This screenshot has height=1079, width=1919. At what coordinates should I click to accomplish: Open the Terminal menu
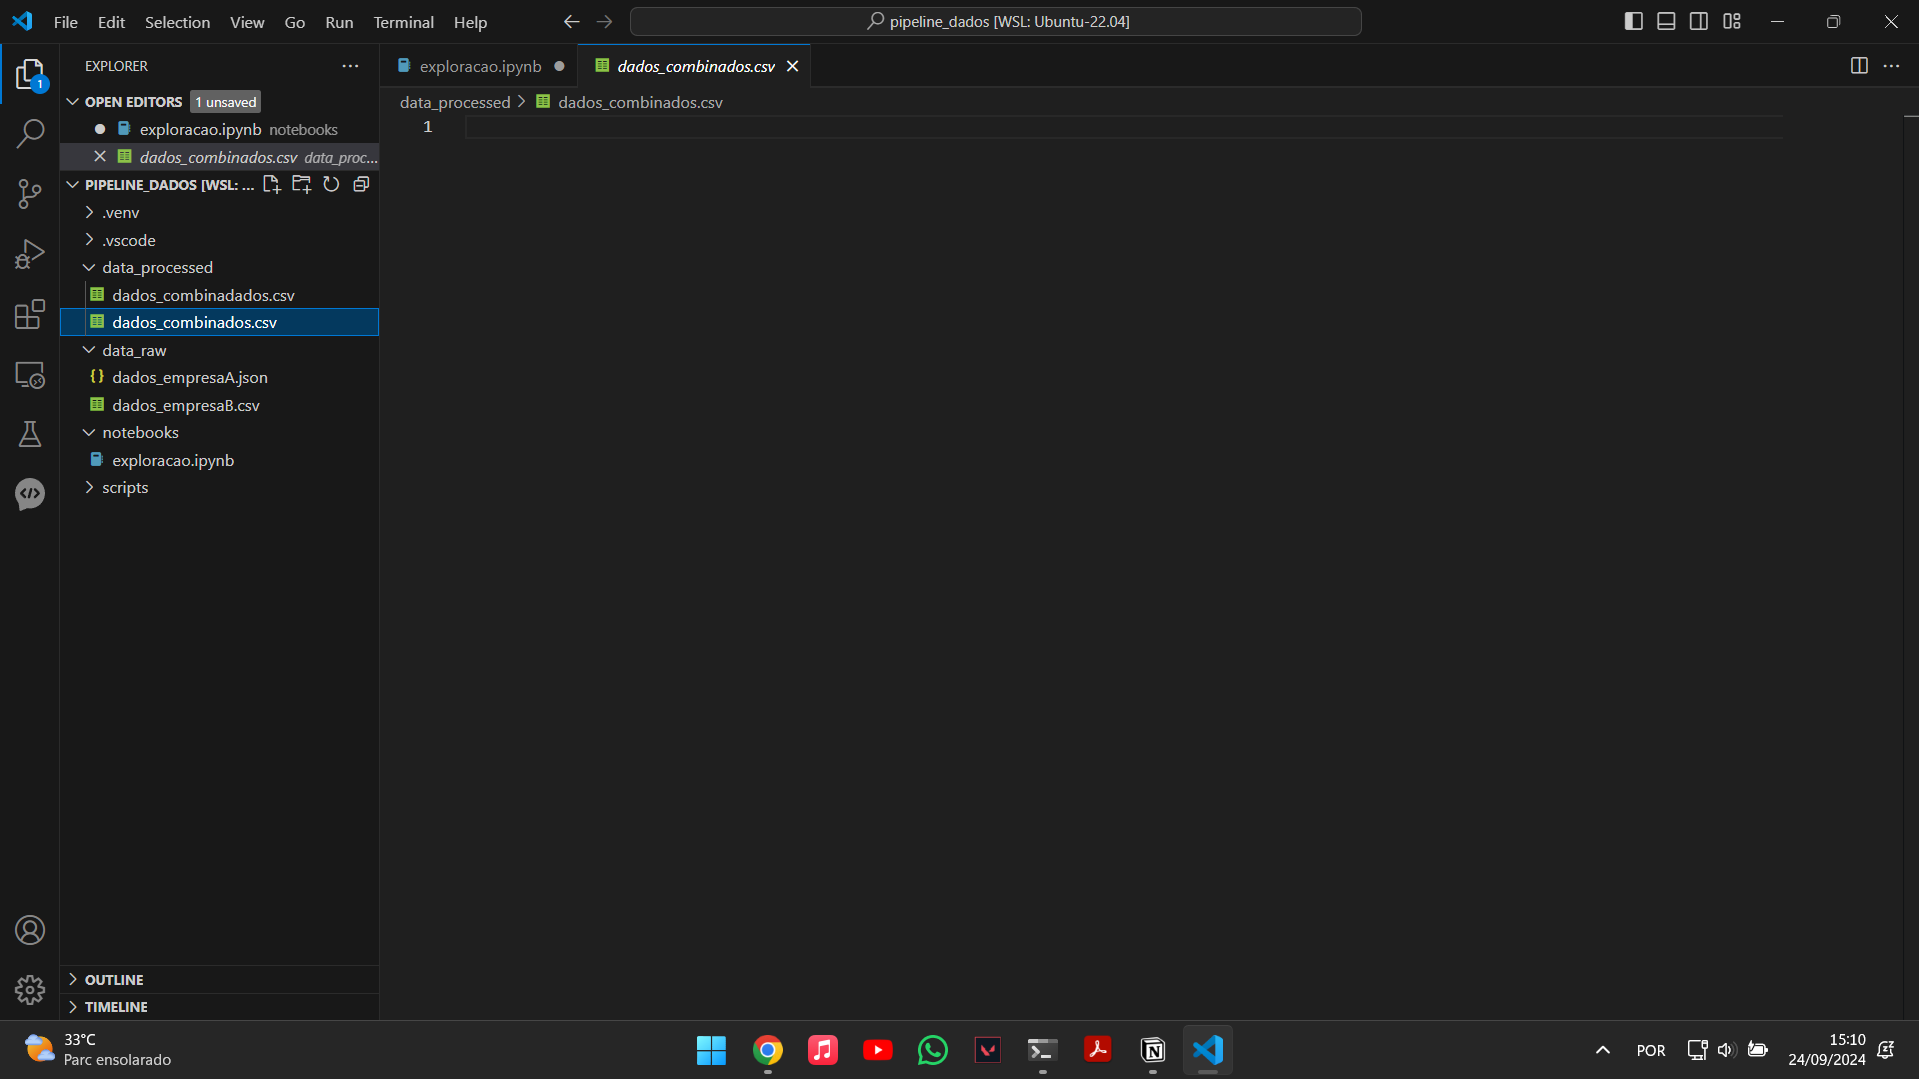[x=403, y=22]
